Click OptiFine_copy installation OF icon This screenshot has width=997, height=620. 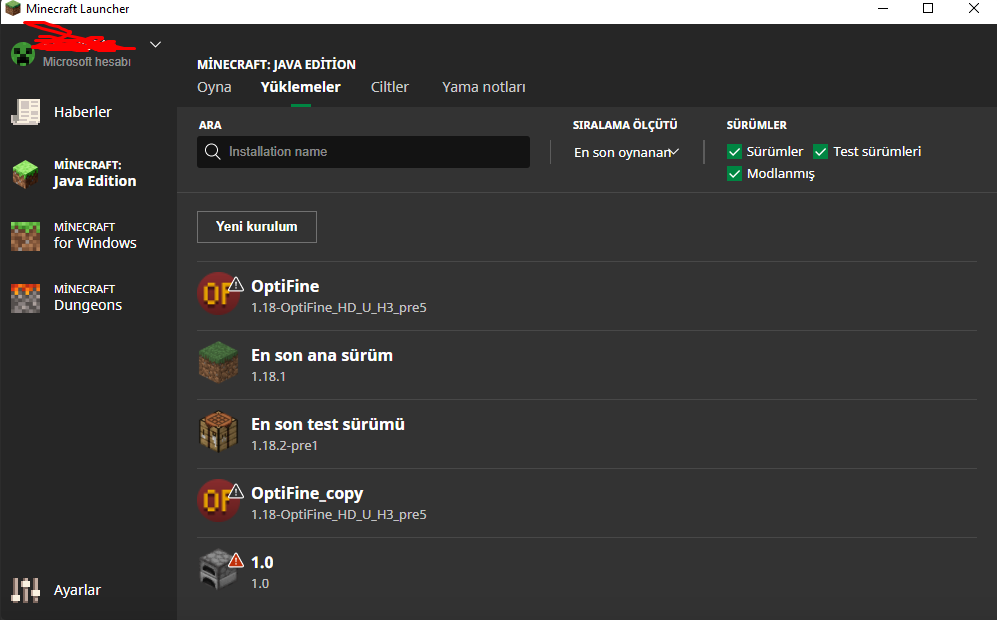[x=217, y=500]
